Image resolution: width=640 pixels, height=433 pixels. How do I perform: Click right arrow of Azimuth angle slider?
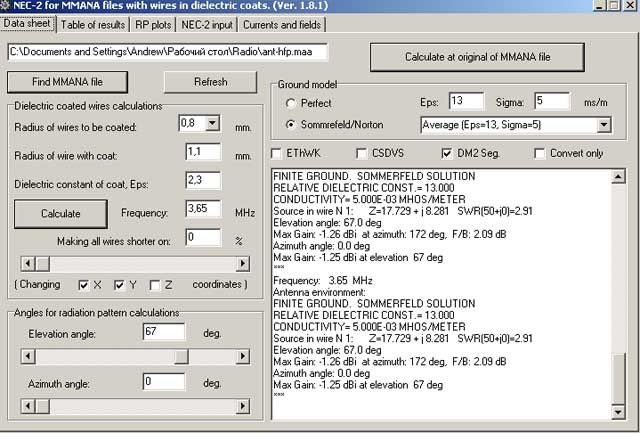[x=243, y=406]
